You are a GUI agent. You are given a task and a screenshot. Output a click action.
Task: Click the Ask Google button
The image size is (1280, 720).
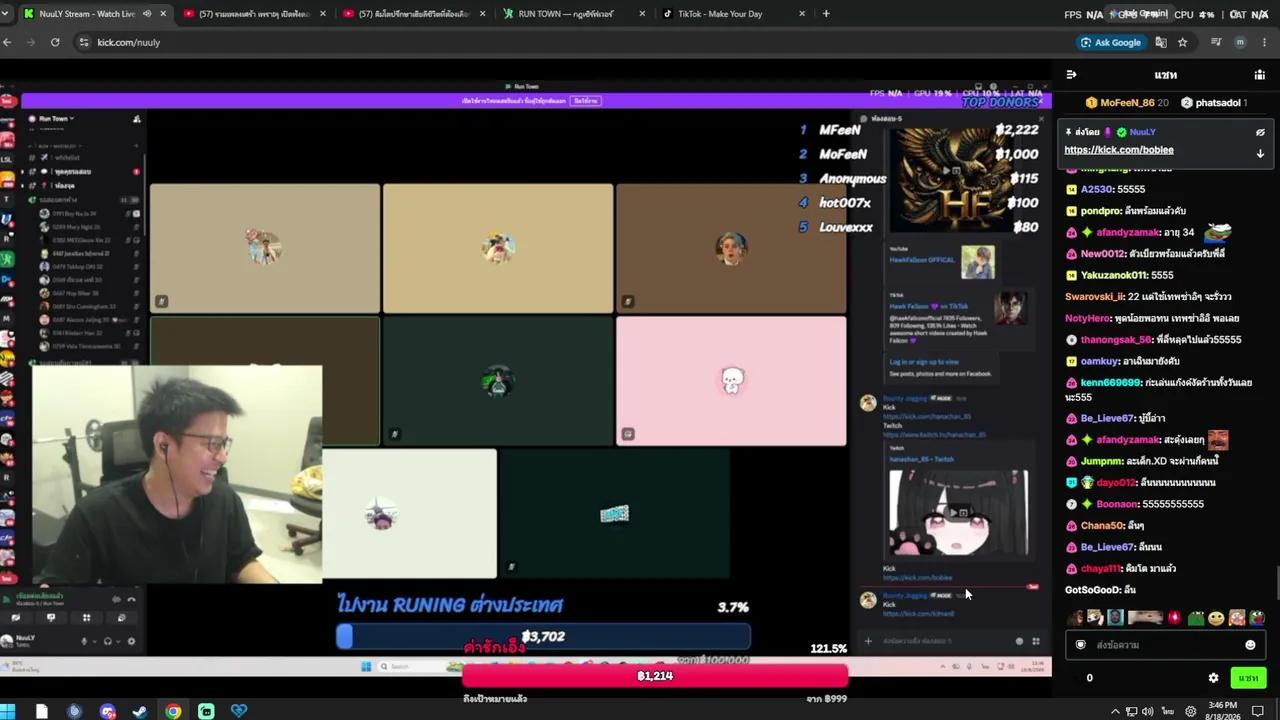(1110, 42)
